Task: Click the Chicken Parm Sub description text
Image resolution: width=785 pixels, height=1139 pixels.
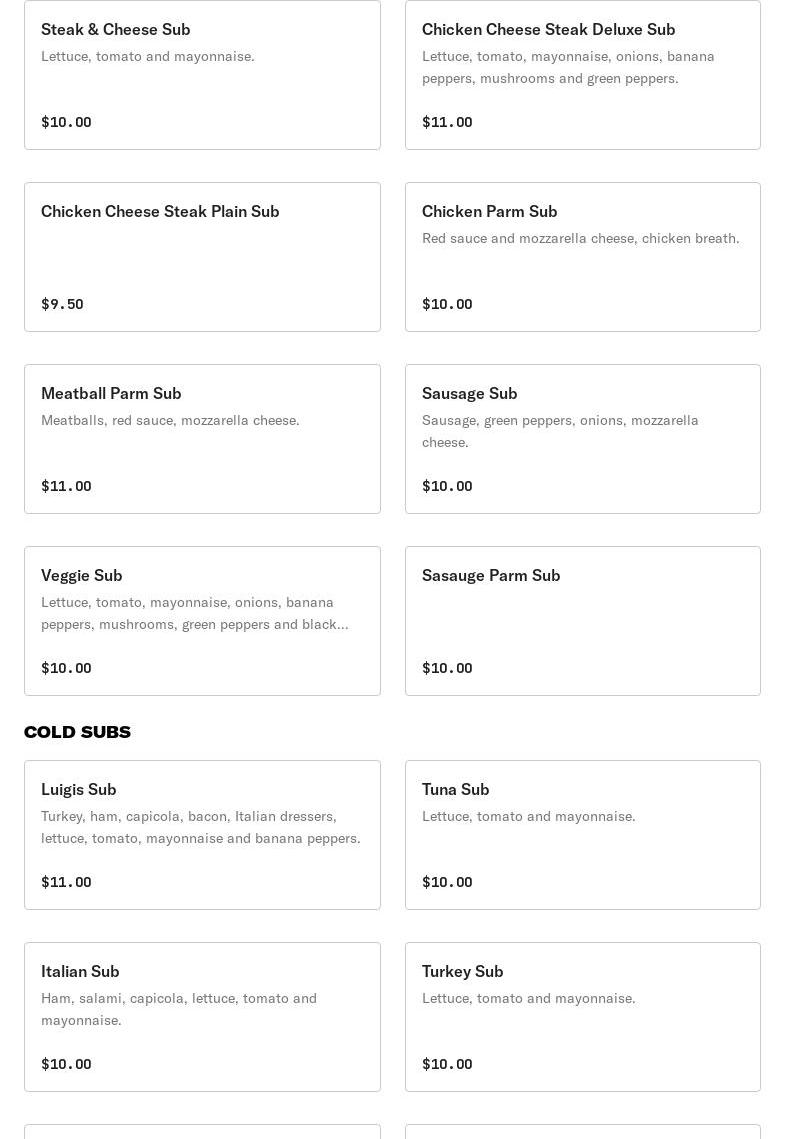Action: 580,238
